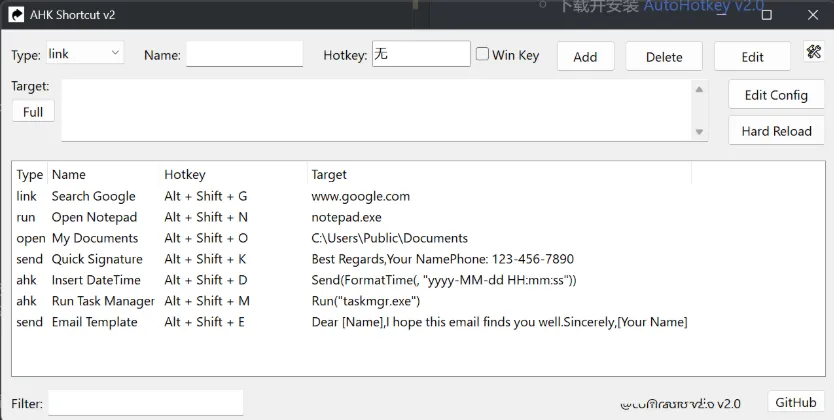Select the Search Google shortcut row
Viewport: 834px width, 420px height.
(x=94, y=196)
